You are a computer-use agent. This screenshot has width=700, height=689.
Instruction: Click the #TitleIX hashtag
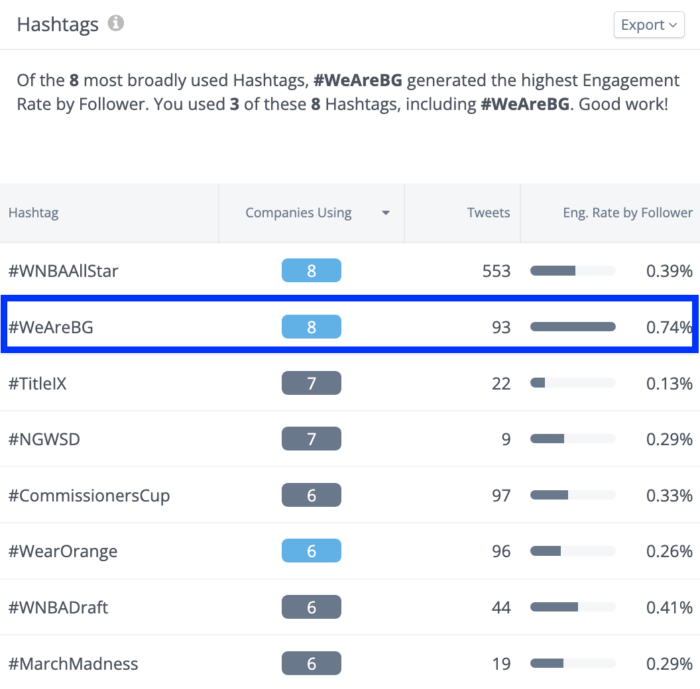(44, 383)
